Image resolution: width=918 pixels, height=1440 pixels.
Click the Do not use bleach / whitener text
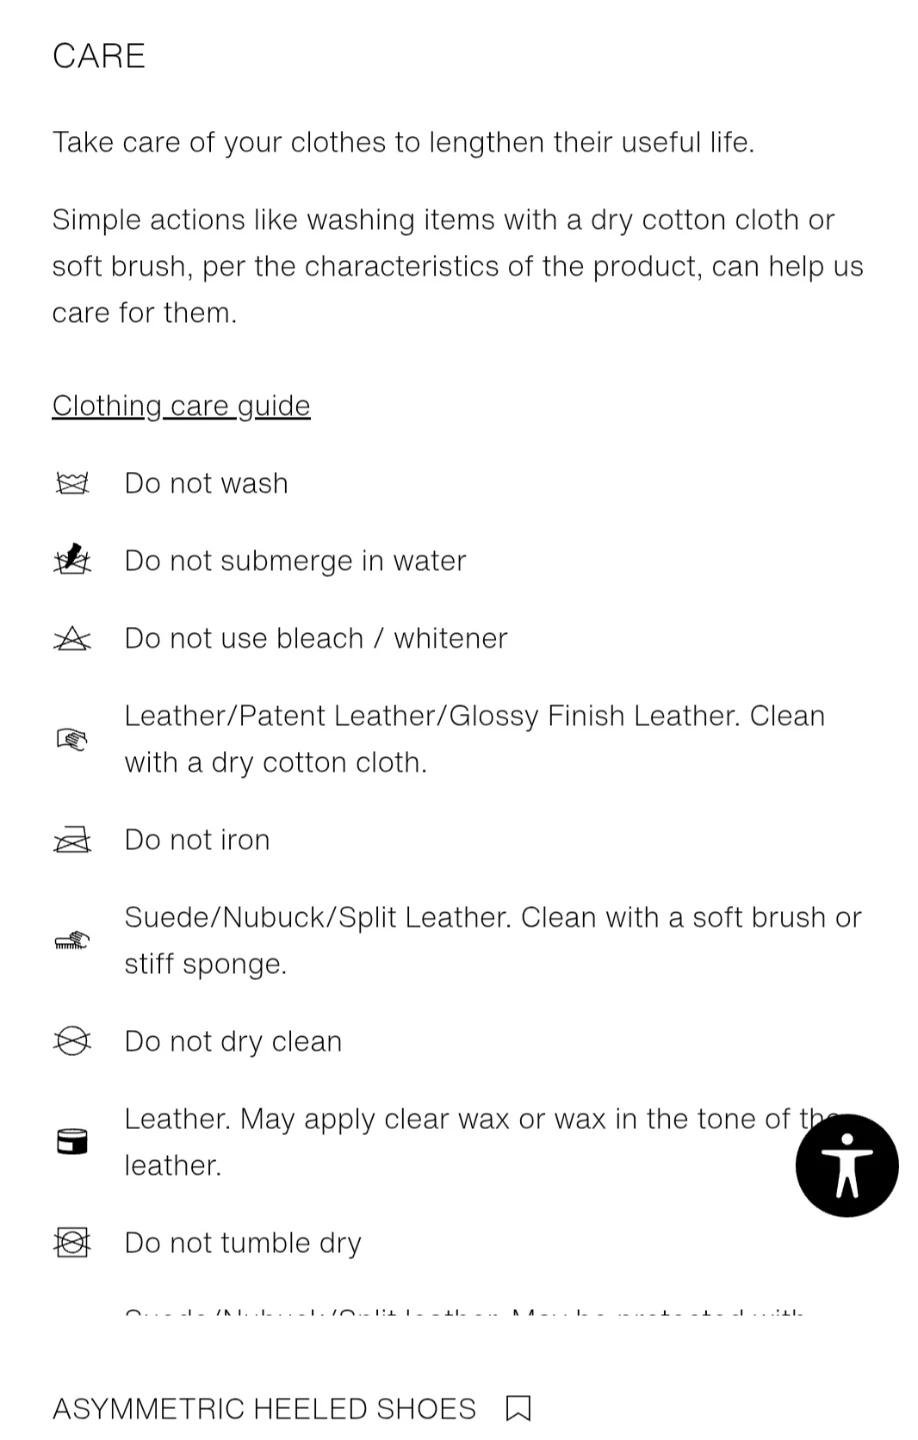pyautogui.click(x=316, y=638)
